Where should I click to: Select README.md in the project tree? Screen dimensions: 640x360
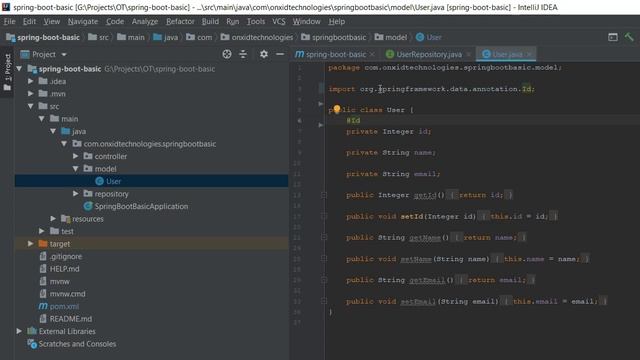(70, 318)
